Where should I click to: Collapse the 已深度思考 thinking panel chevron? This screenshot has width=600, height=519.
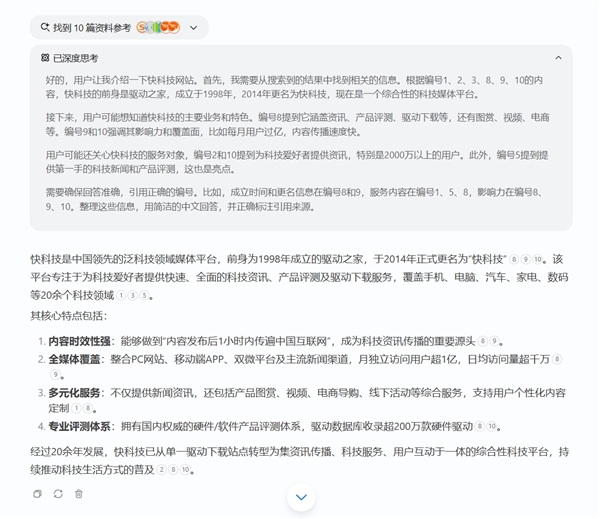click(x=558, y=58)
